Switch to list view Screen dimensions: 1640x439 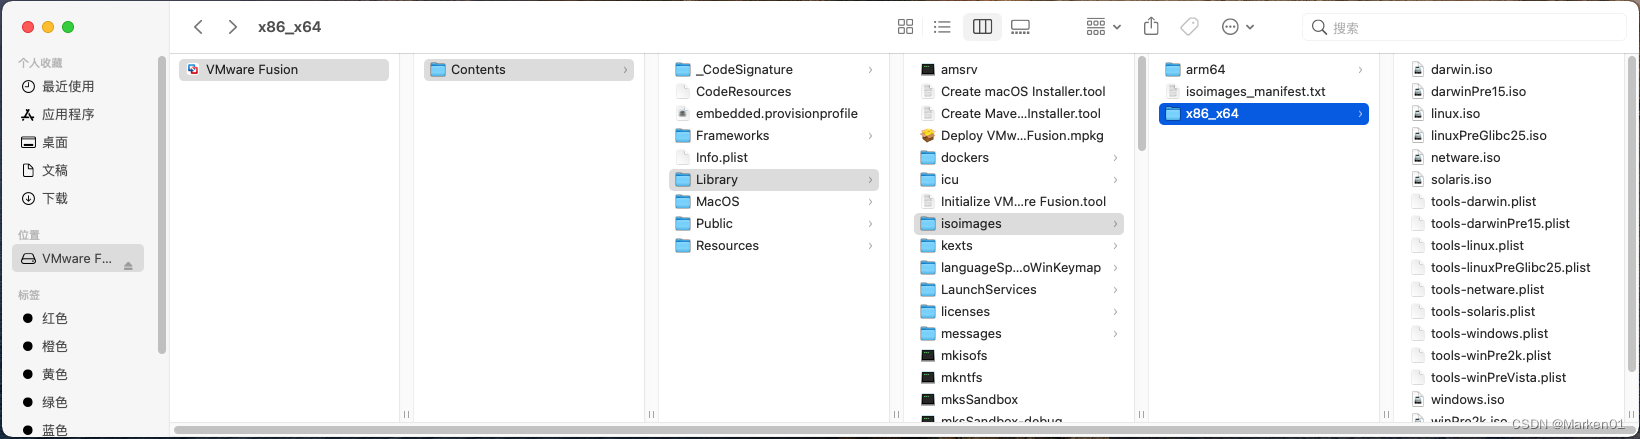tap(942, 27)
